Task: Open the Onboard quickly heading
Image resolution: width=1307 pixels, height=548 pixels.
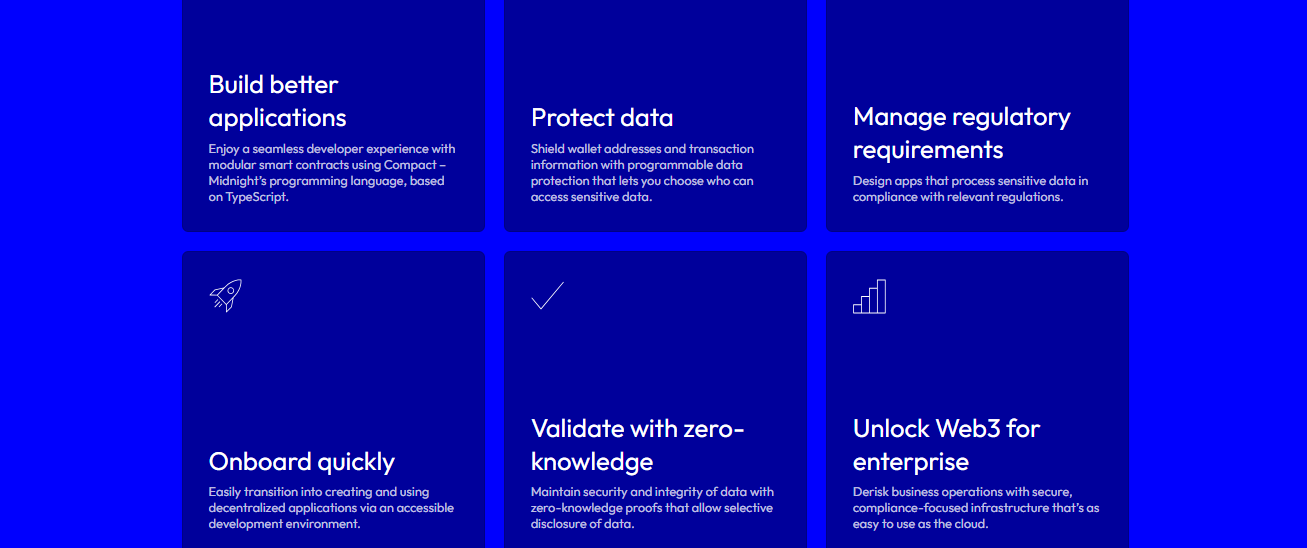Action: (x=301, y=461)
